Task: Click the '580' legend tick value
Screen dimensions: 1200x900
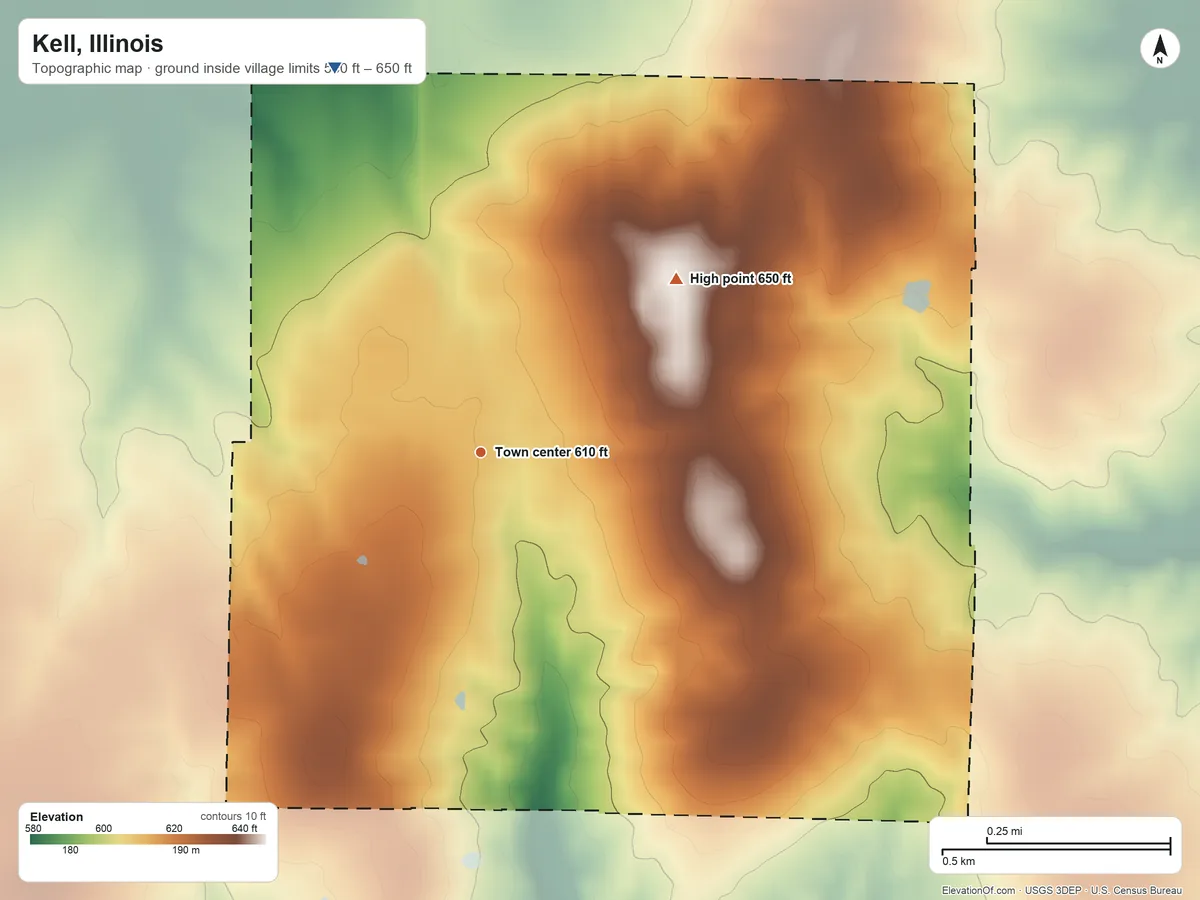Action: click(x=33, y=828)
